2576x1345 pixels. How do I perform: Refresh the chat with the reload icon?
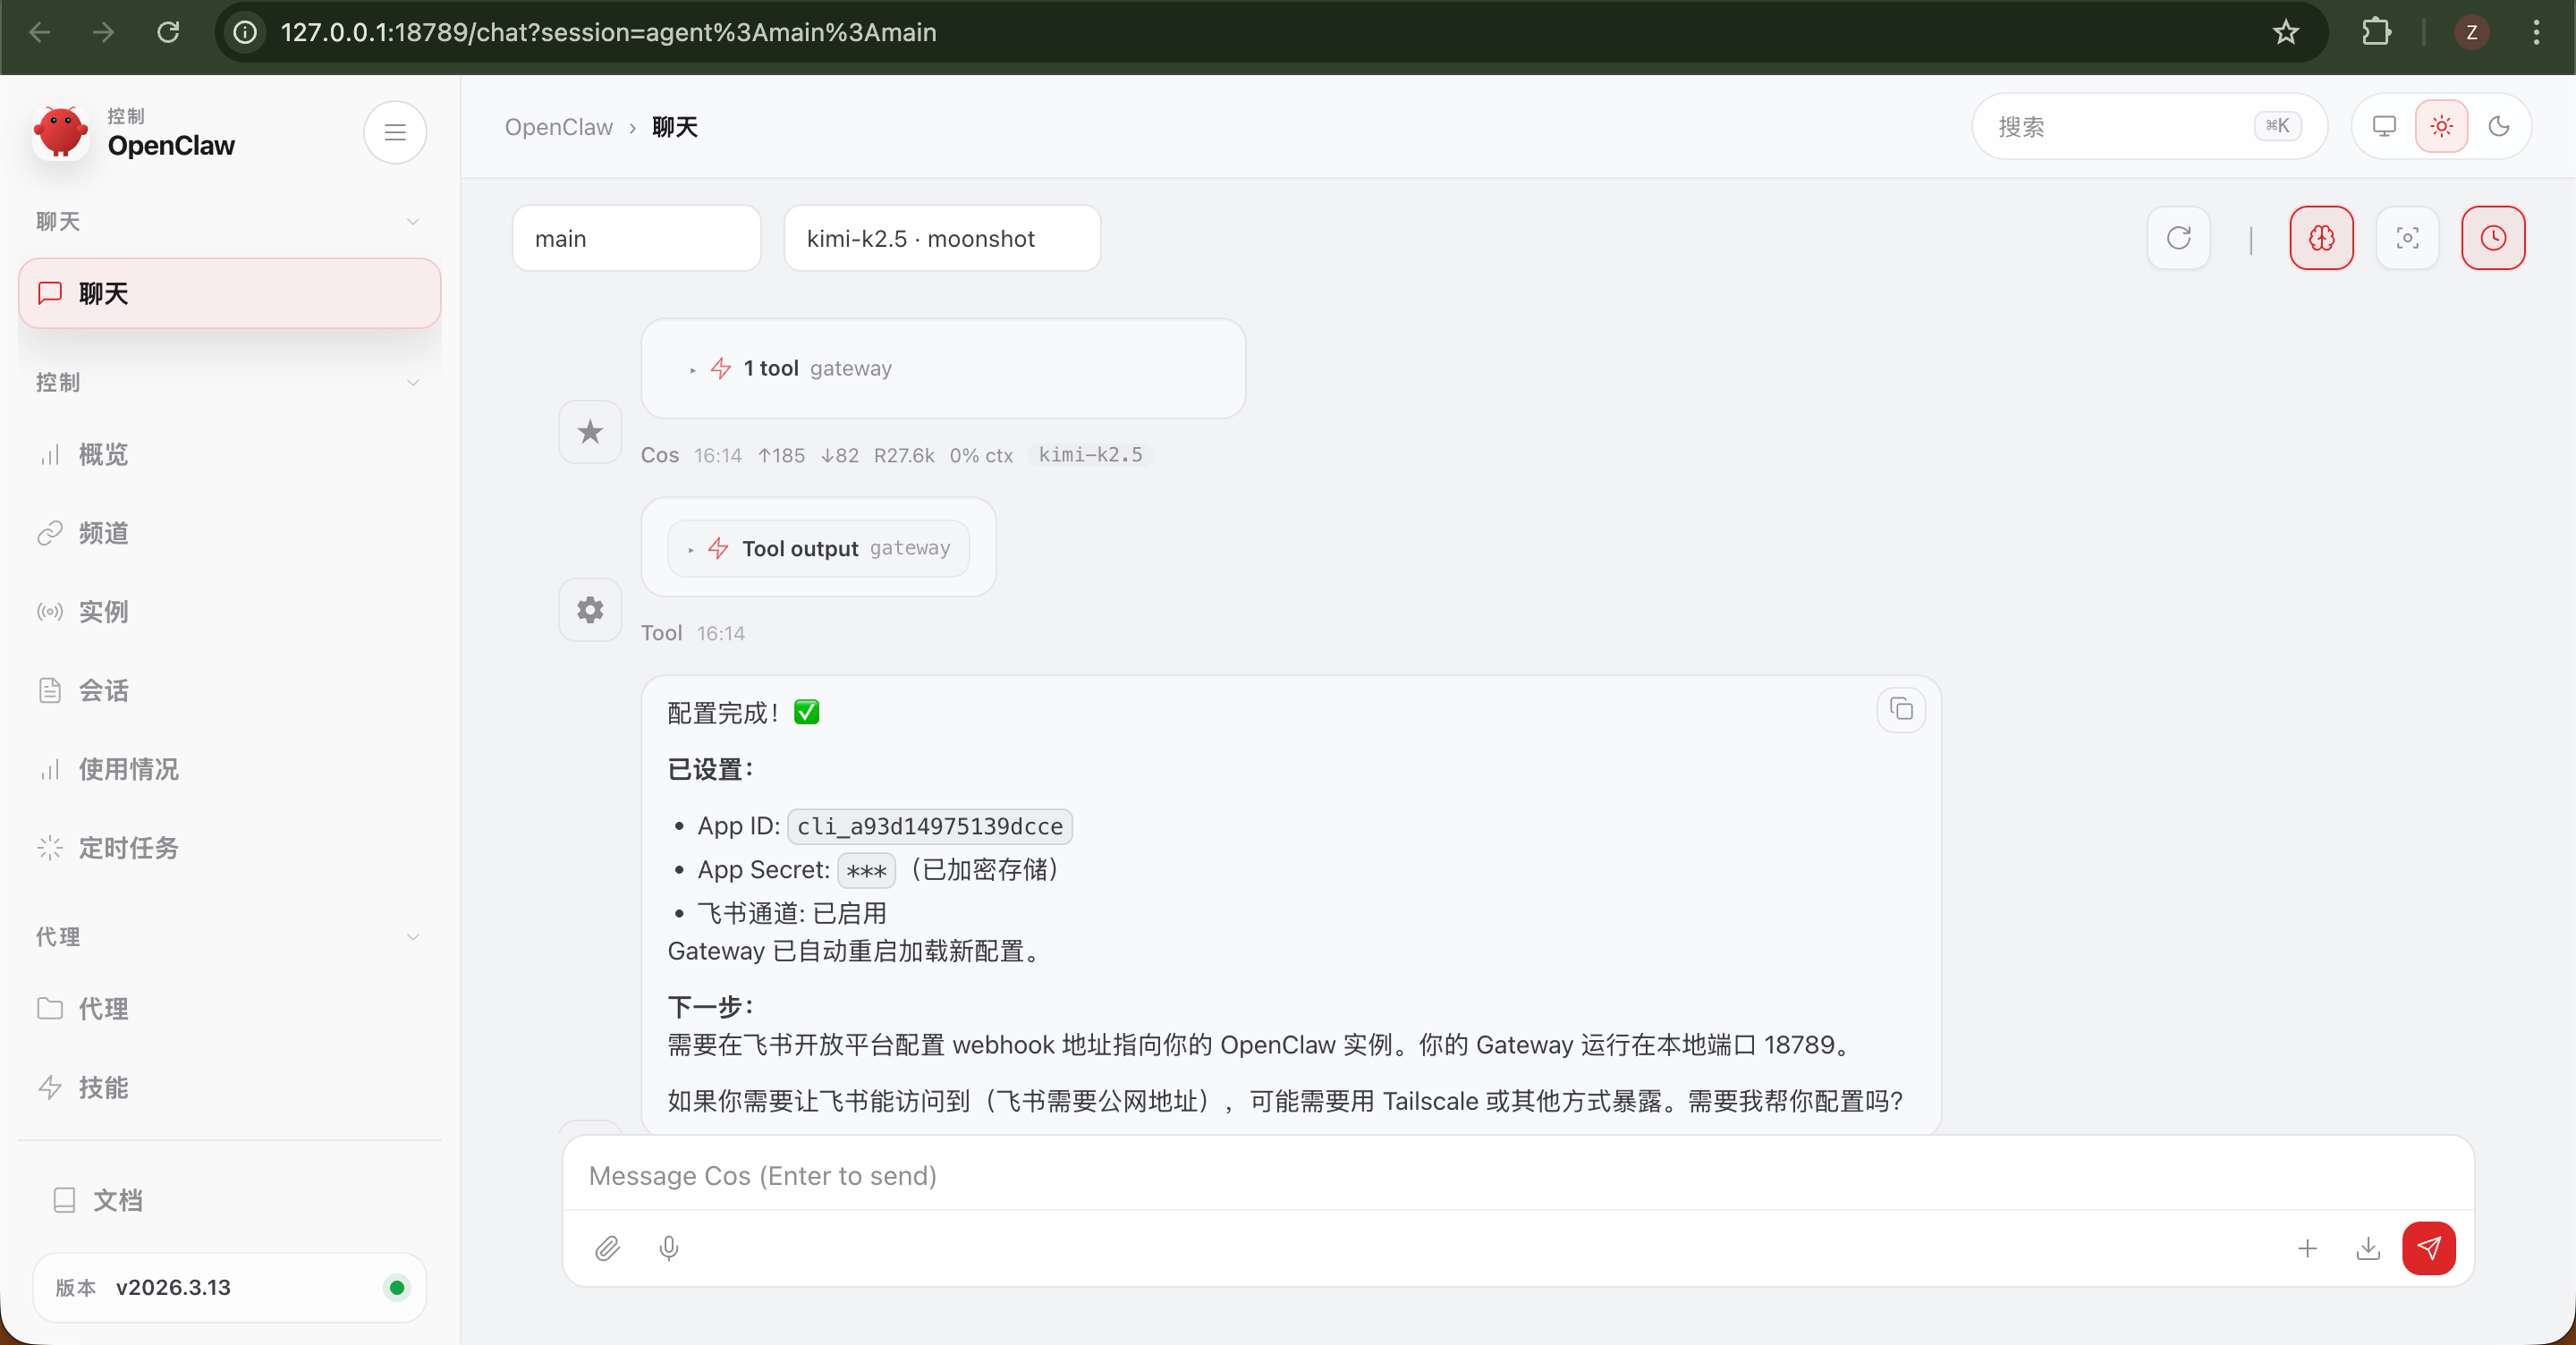pos(2178,238)
